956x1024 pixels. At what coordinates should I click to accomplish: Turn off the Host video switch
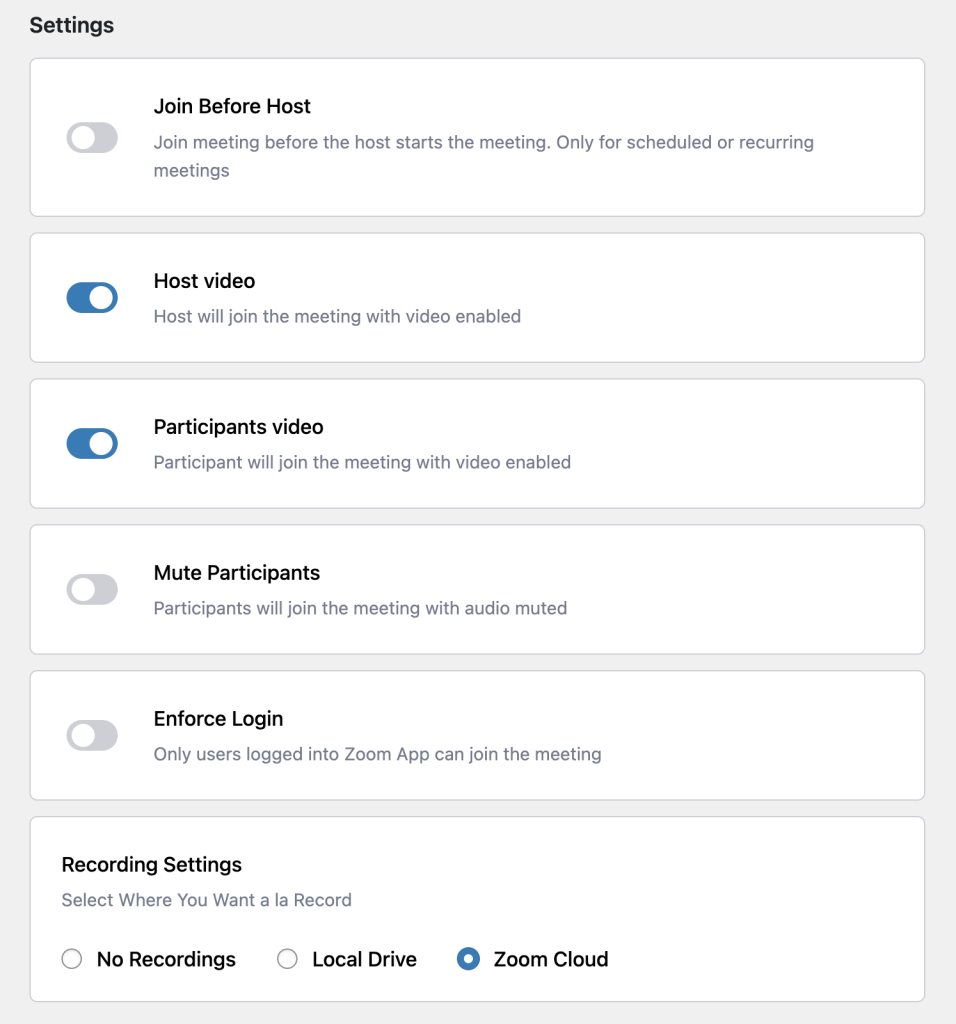pyautogui.click(x=92, y=298)
